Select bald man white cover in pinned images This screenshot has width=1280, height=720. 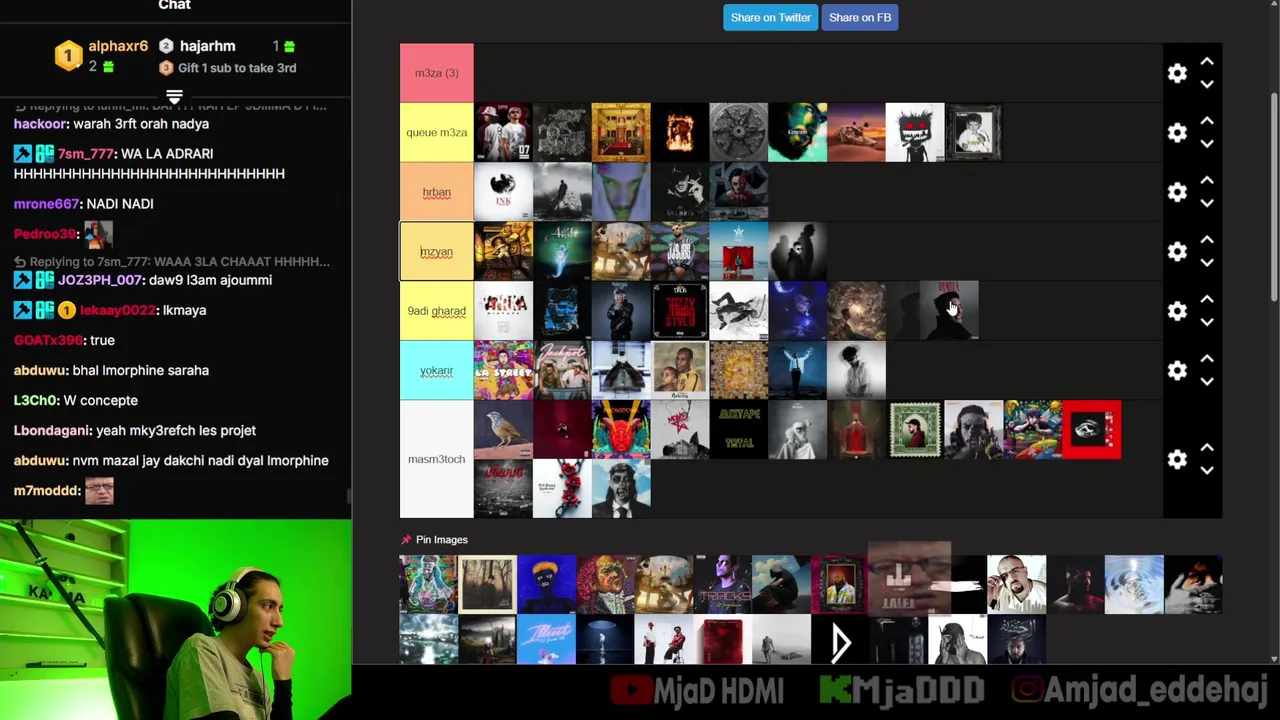(1017, 584)
